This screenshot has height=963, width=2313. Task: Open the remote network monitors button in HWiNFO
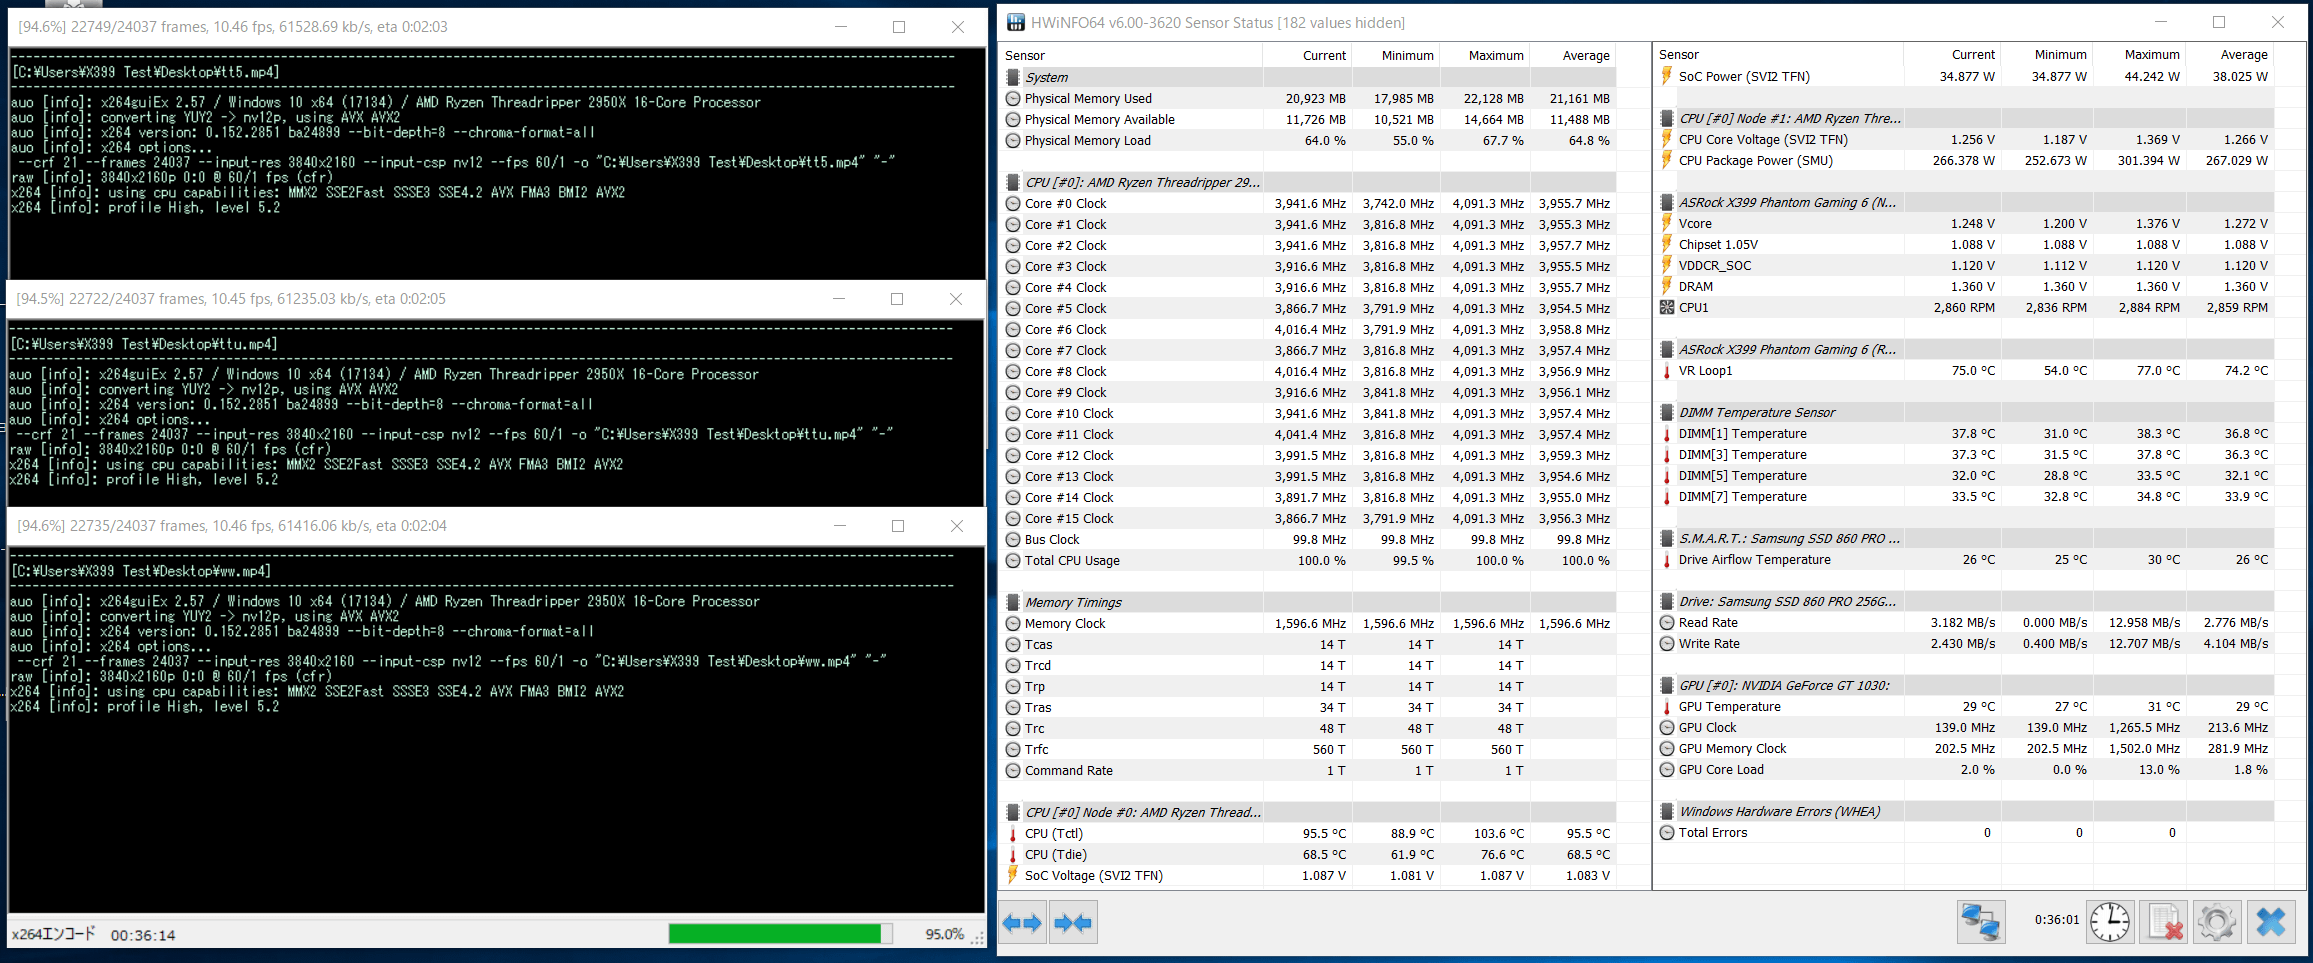click(1981, 921)
